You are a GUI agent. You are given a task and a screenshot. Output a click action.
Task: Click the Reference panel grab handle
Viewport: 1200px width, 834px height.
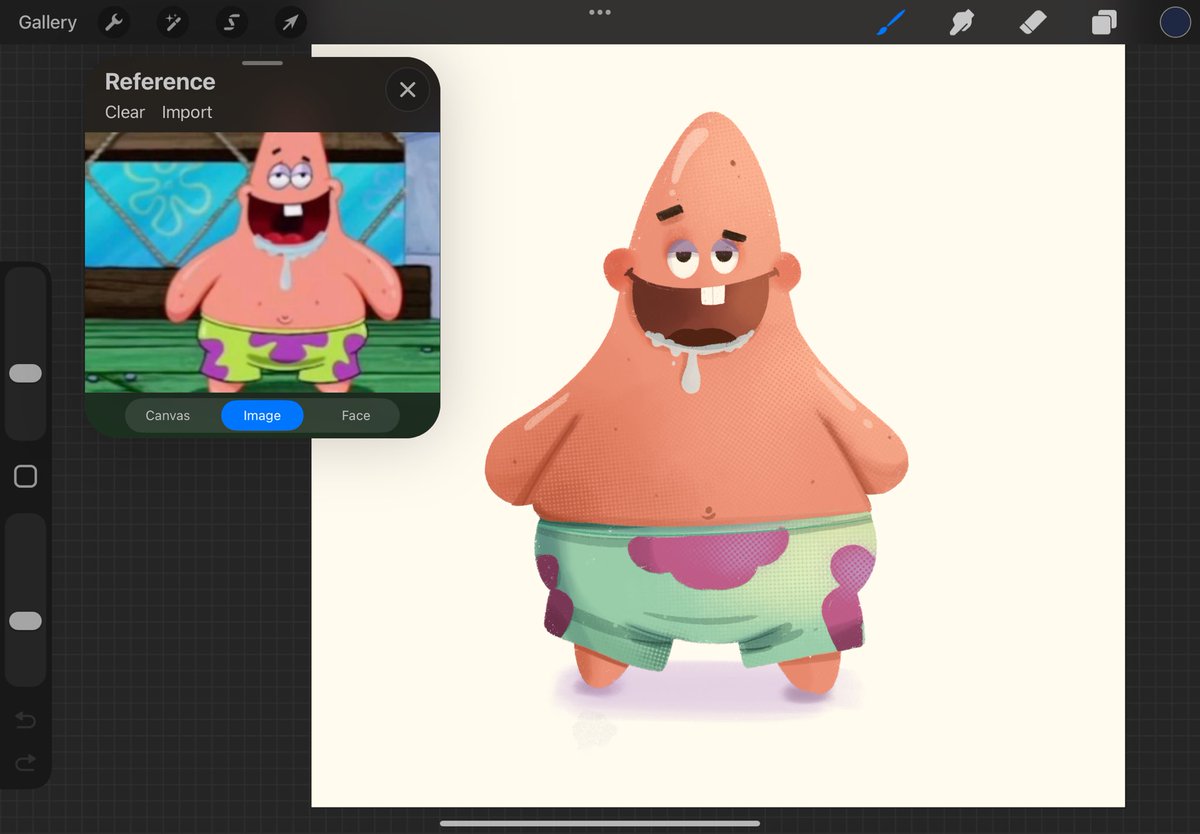(262, 63)
